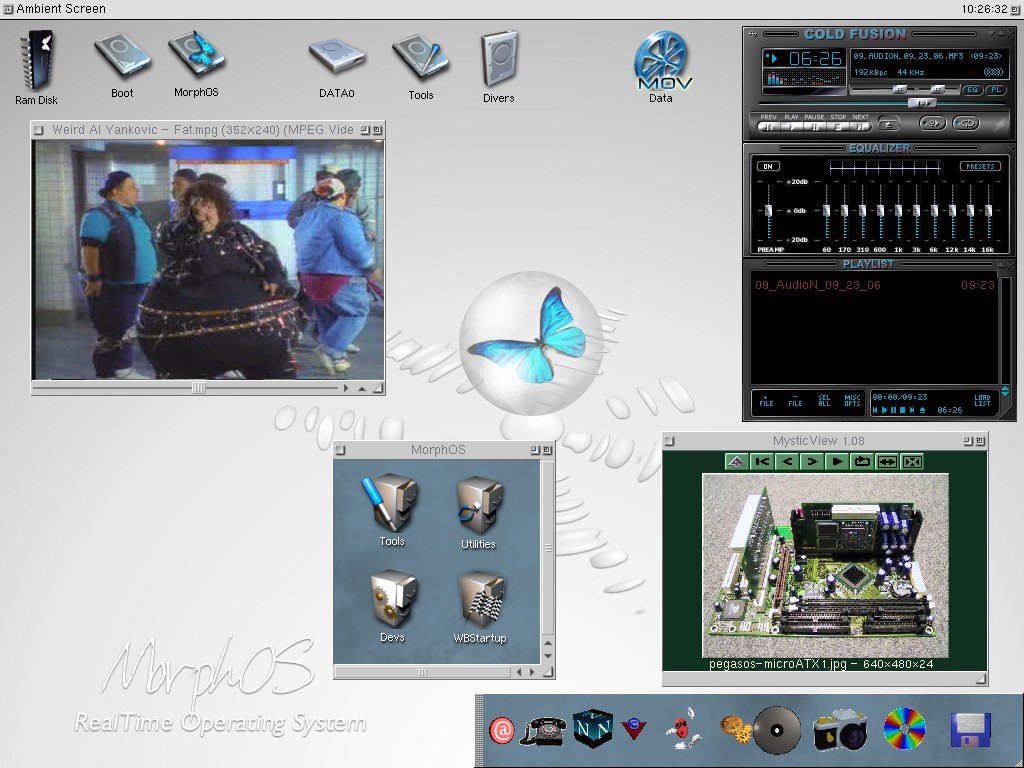Launch the camera icon in the dock
The image size is (1024, 768).
pos(840,729)
